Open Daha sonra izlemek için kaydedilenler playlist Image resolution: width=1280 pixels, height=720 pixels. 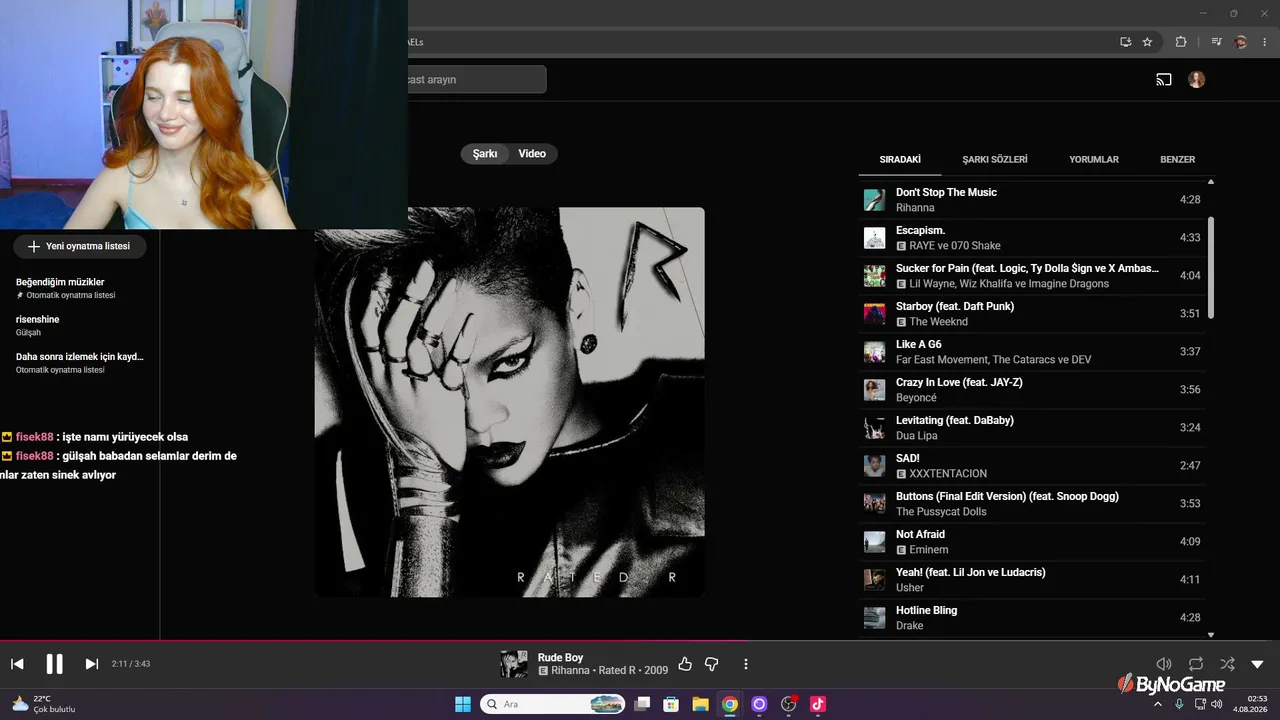click(80, 362)
